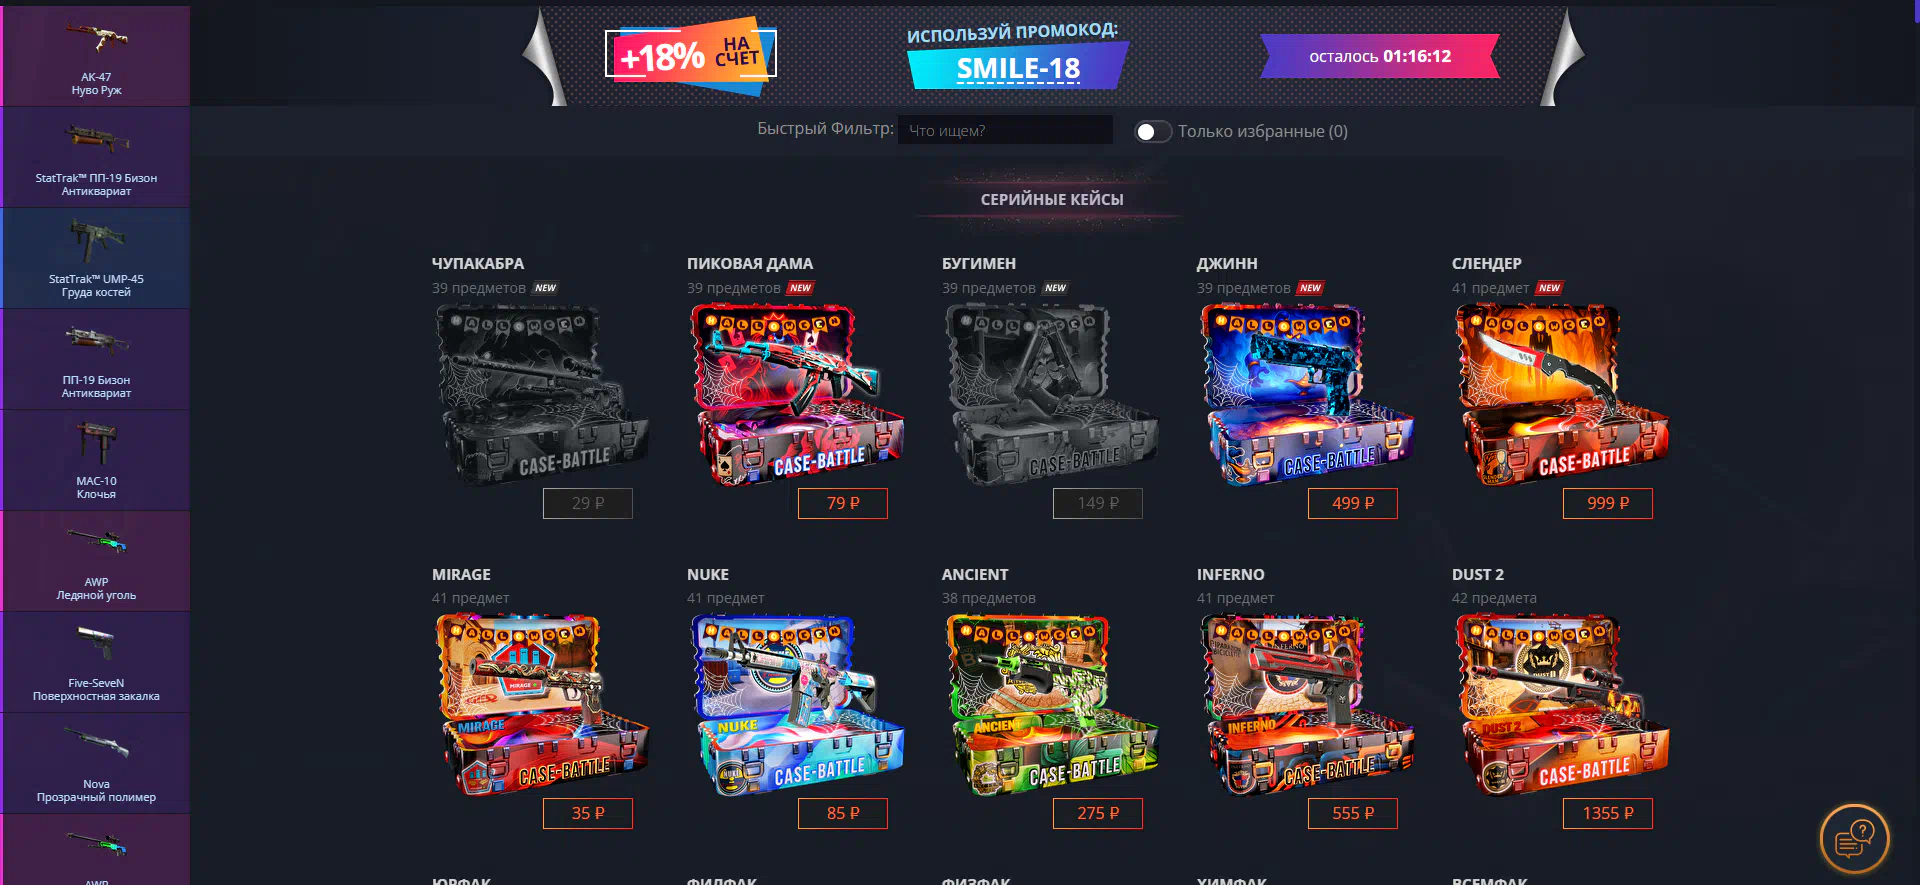Click the +18% НА СЧЕТ banner
The height and width of the screenshot is (885, 1920).
click(x=690, y=55)
